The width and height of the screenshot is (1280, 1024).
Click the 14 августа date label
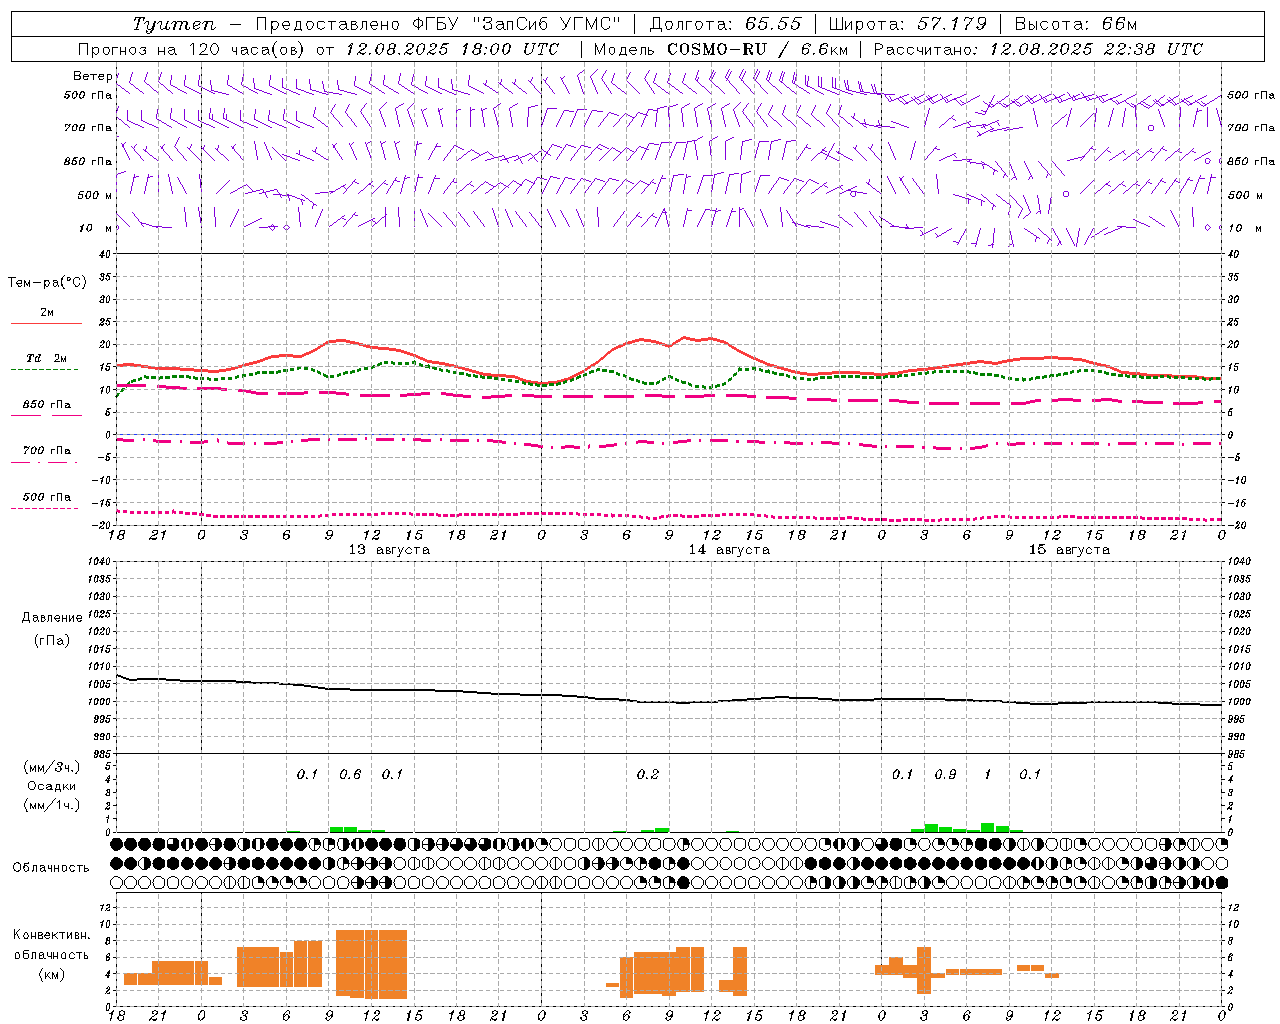[729, 550]
